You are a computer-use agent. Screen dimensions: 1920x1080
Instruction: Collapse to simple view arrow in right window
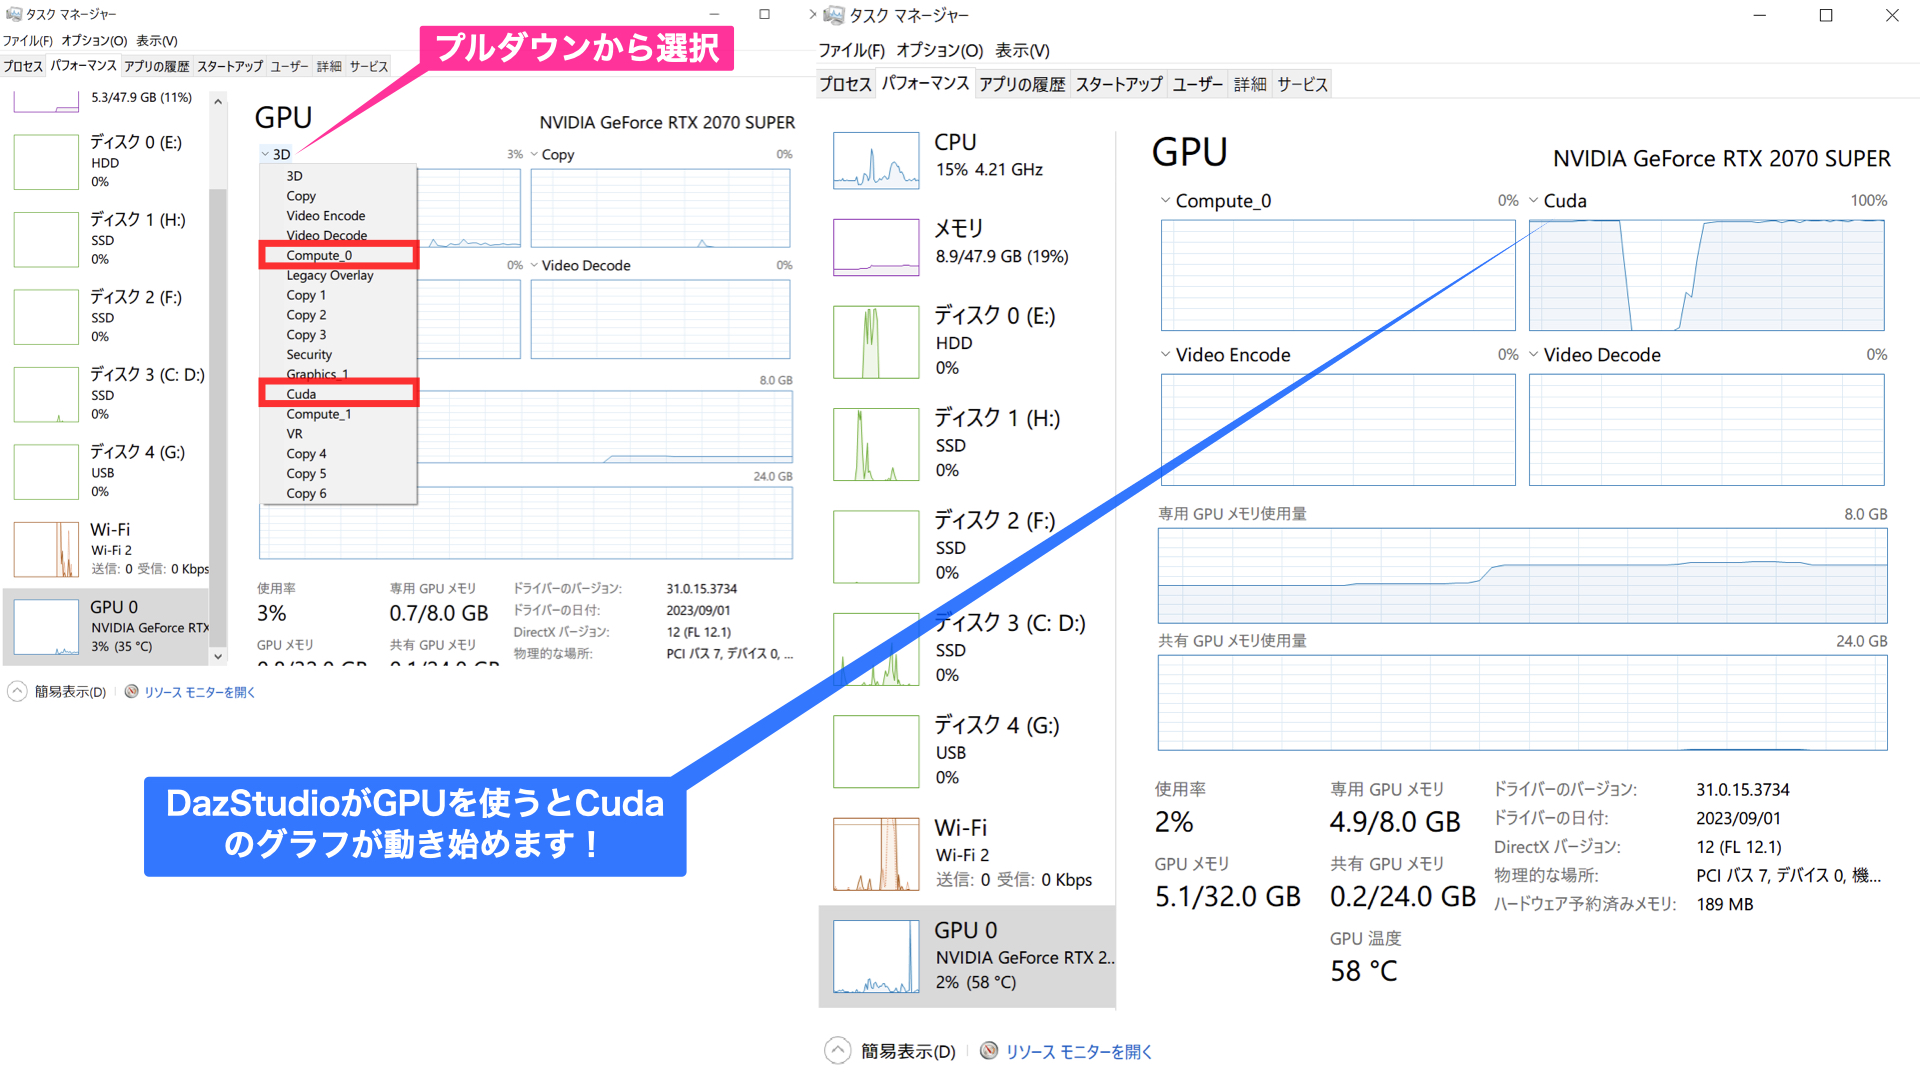(x=837, y=1050)
